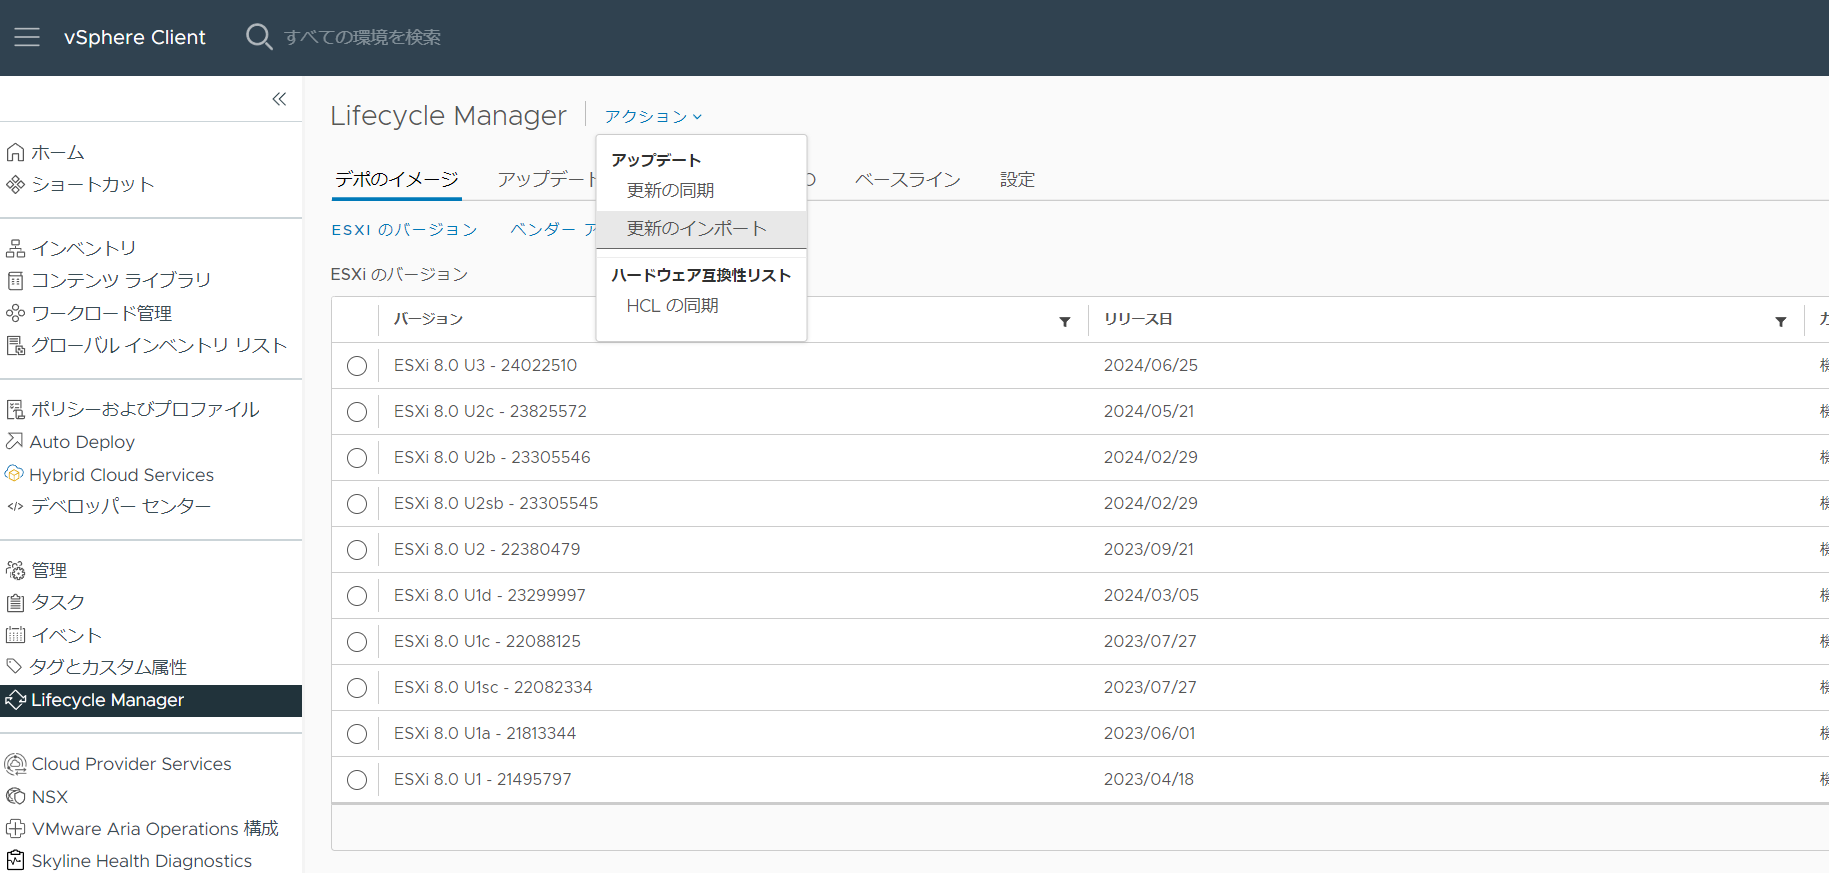The image size is (1829, 873).
Task: Click the NSX icon in sidebar
Action: 15,796
